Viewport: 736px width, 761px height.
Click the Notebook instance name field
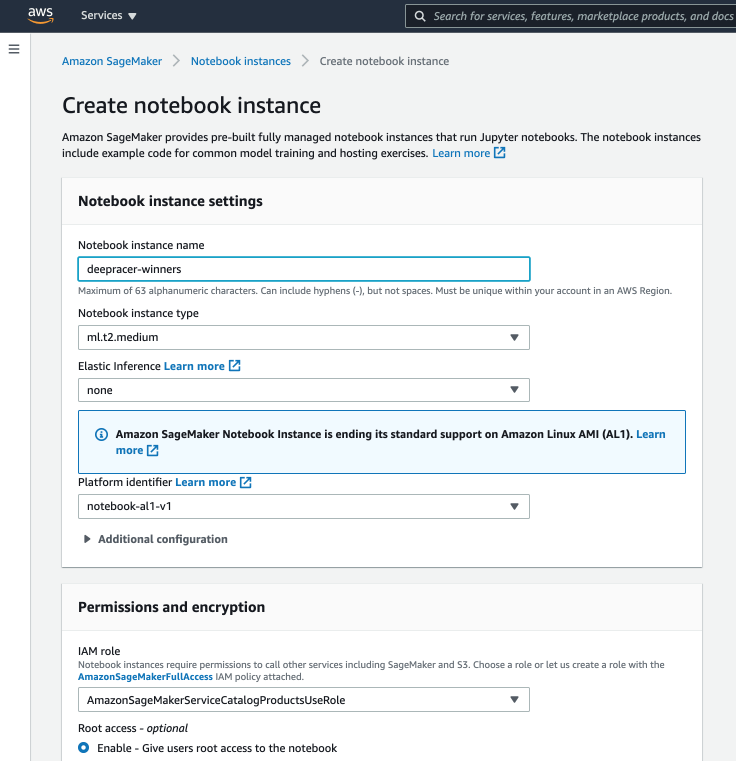(303, 269)
